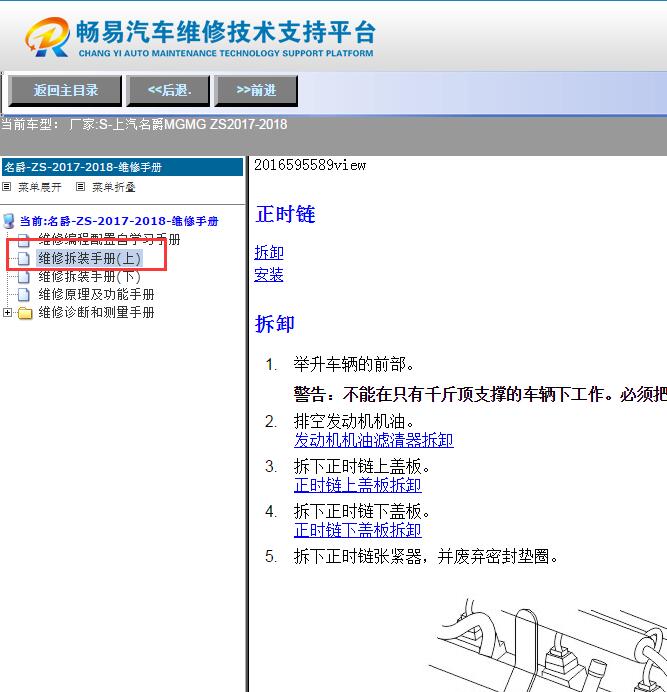Open 维修原理及功能手册 in the tree
Screen dimensions: 667x692
coord(96,294)
